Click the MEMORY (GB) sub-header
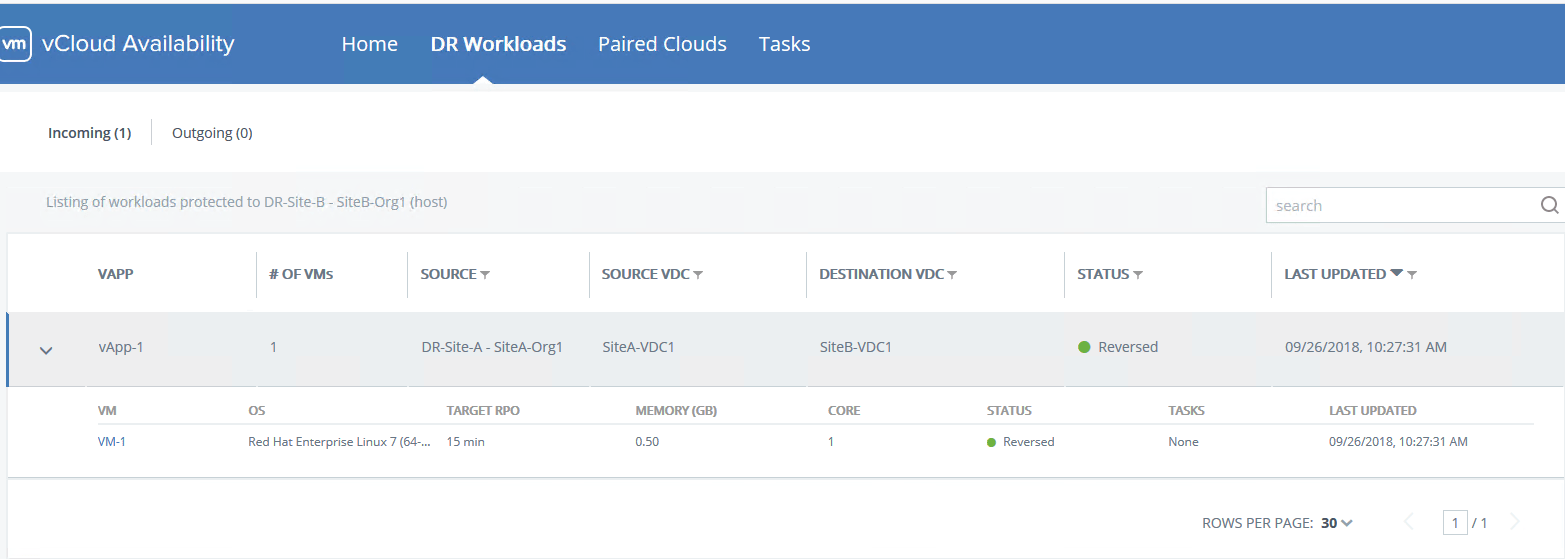 [x=676, y=410]
